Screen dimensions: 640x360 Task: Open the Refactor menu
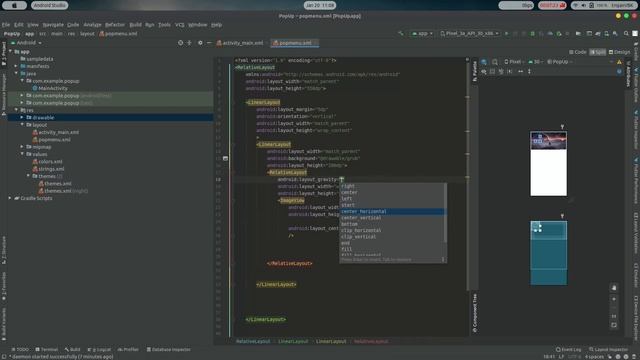pos(115,25)
